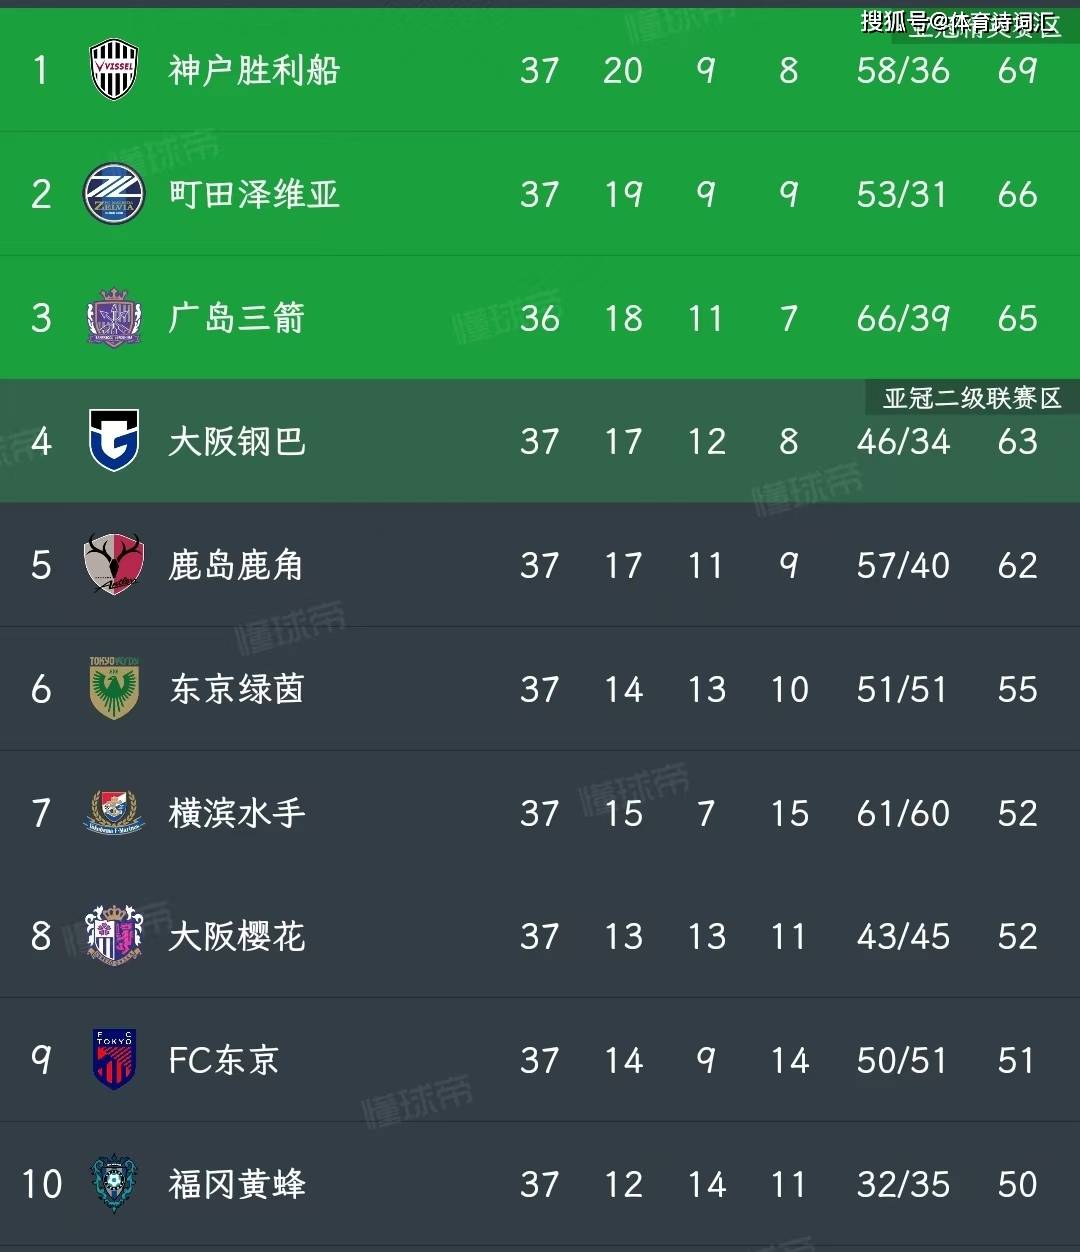1080x1252 pixels.
Task: Select the 大阪钢巴 table row
Action: 540,441
